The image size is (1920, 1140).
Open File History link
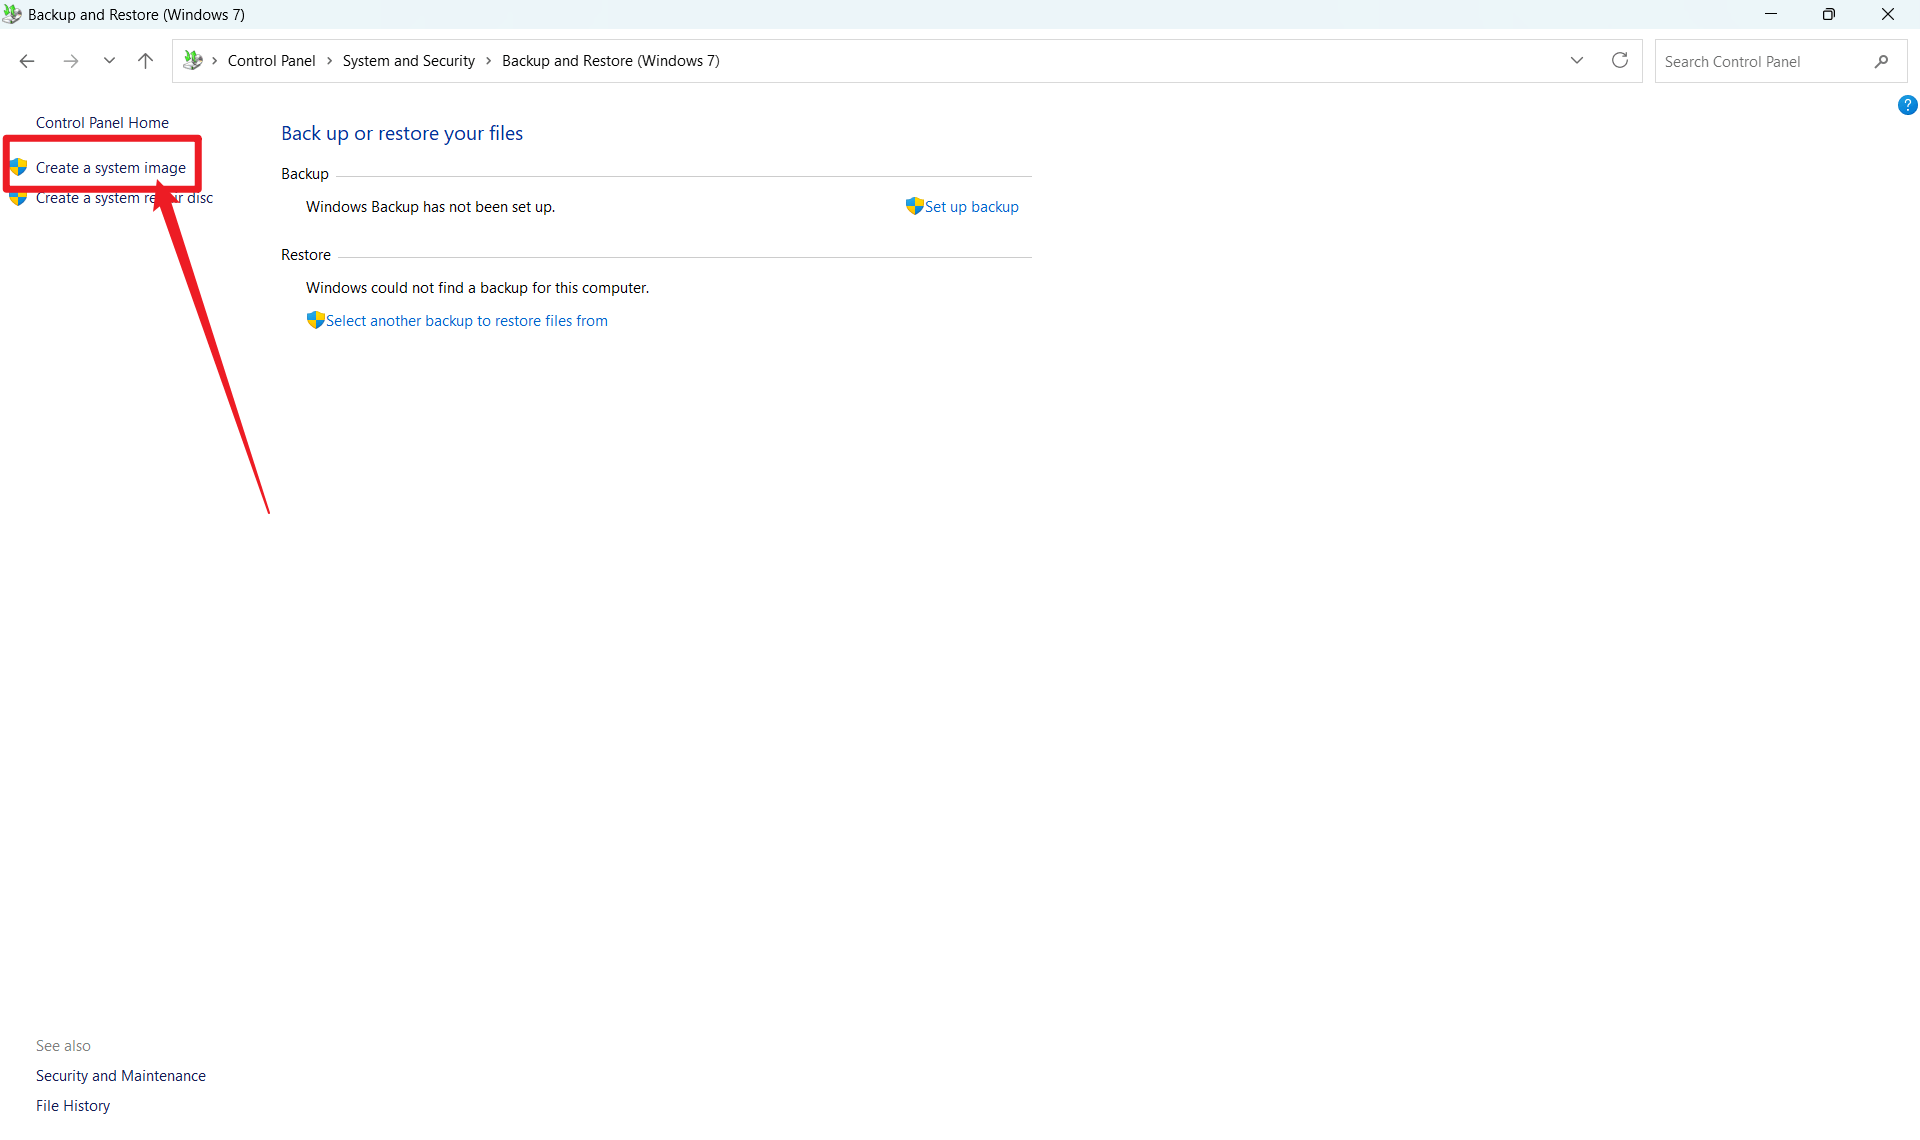[x=73, y=1106]
